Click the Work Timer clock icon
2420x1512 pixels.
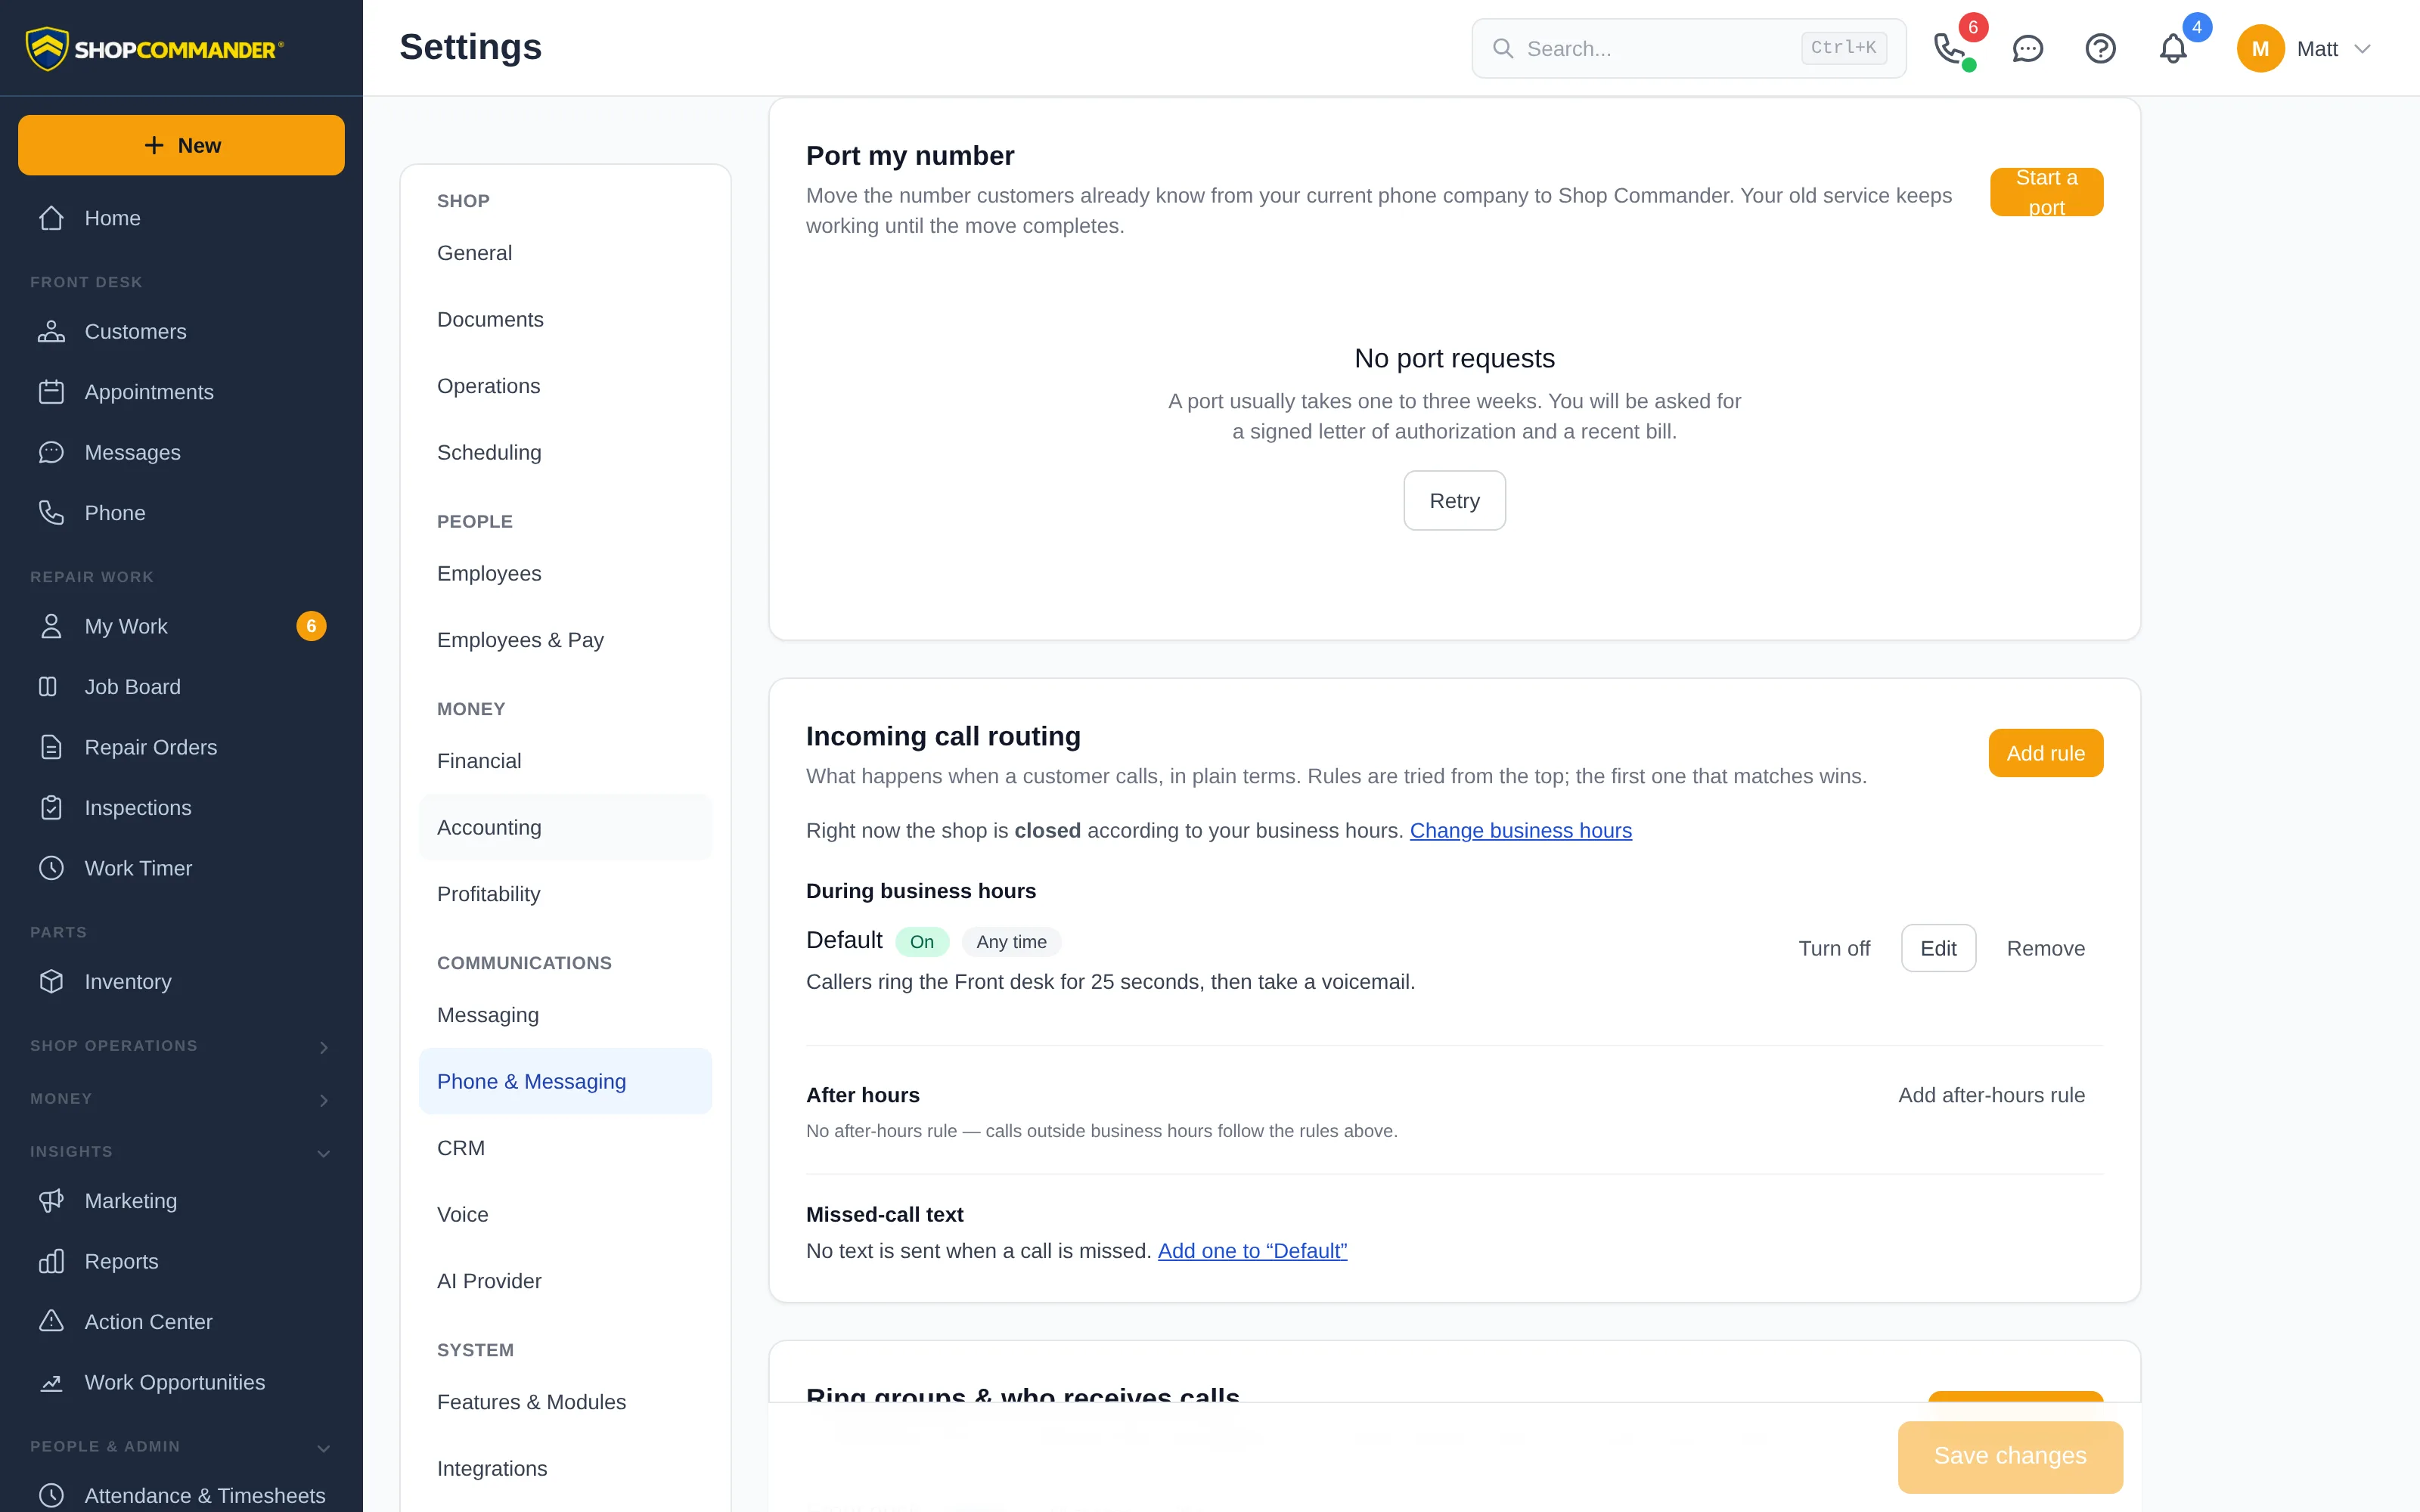[51, 868]
